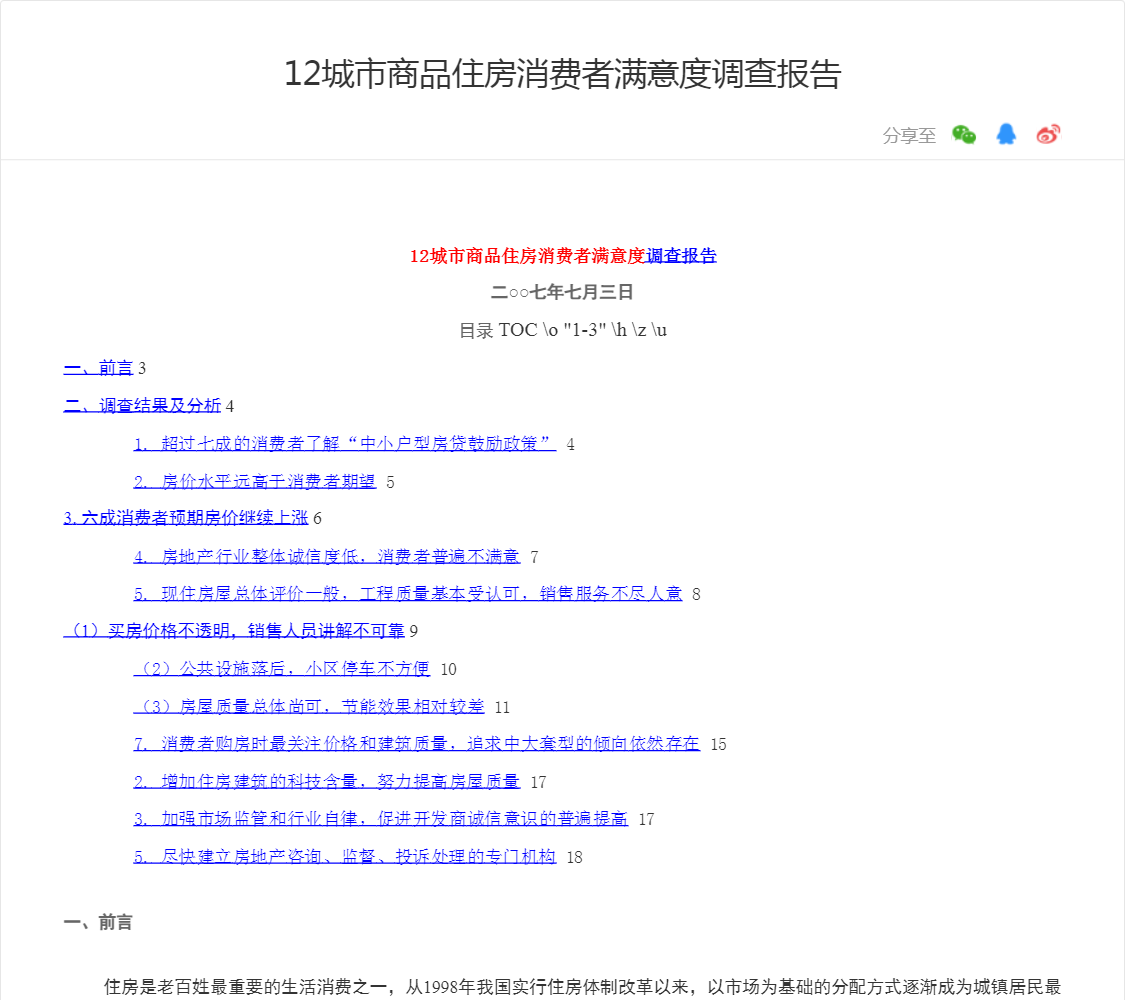The height and width of the screenshot is (1000, 1125).
Task: Open link 房地产行业整体诚信度低
Action: coord(326,557)
